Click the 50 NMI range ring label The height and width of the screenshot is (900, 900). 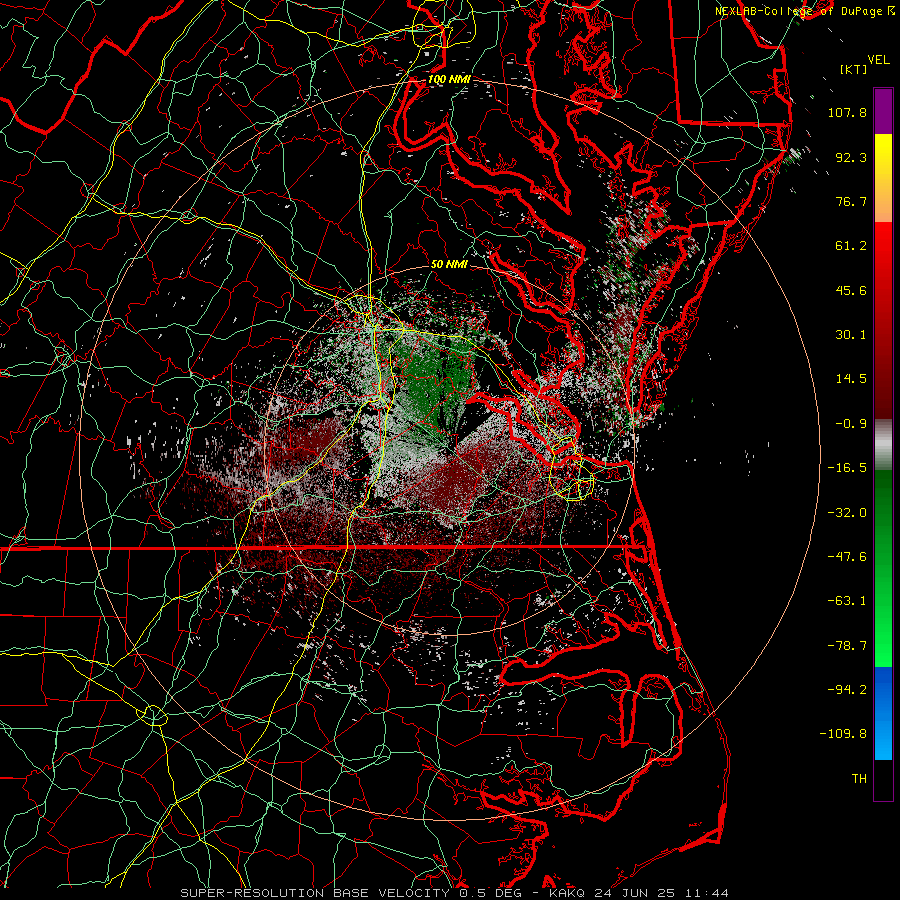click(x=449, y=264)
